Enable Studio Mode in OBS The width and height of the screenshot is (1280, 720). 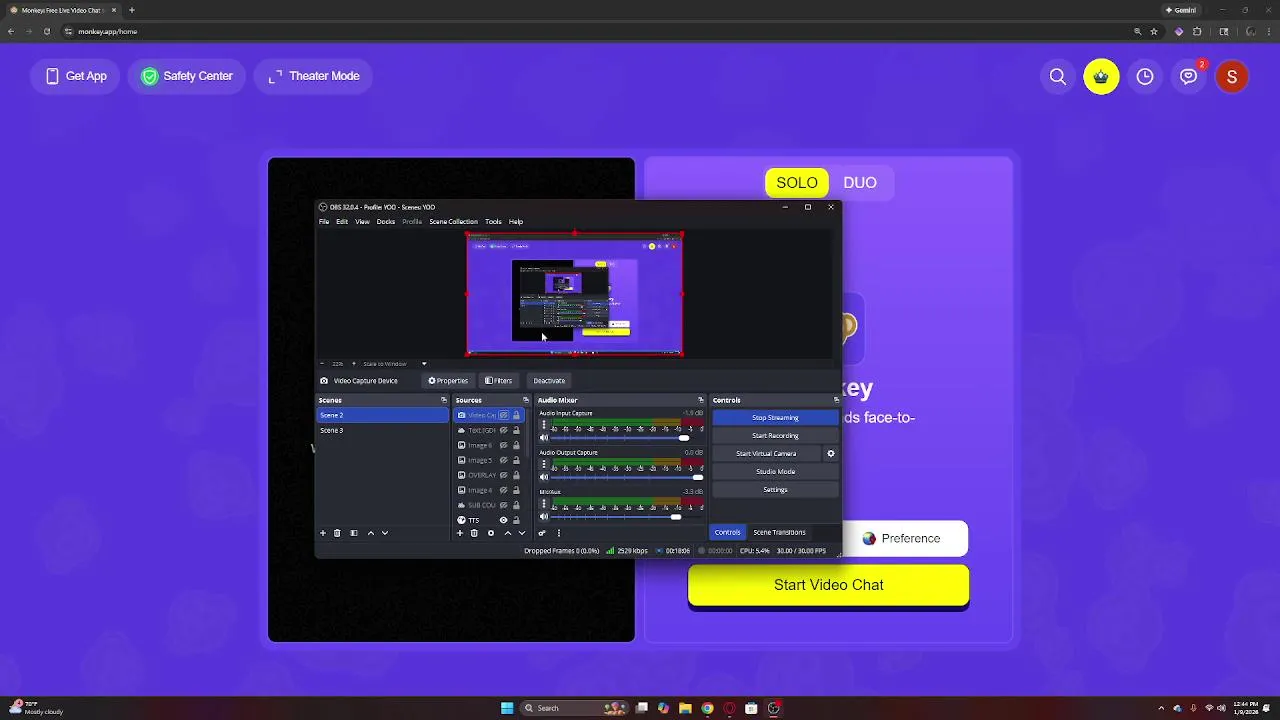[775, 471]
